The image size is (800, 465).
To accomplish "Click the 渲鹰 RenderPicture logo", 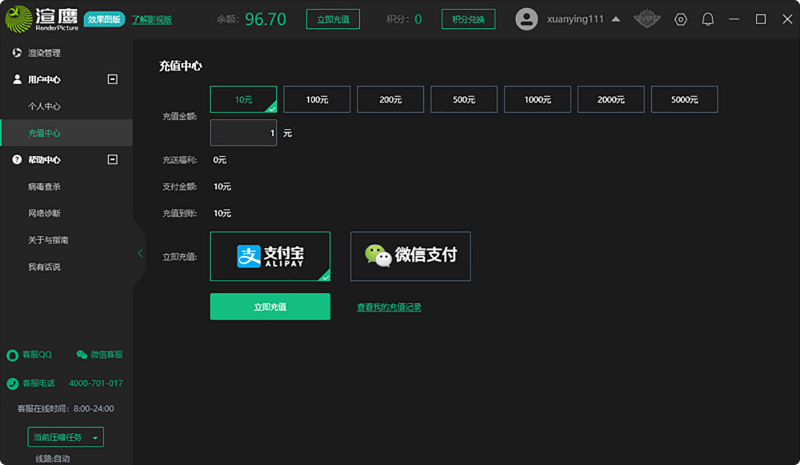I will [x=42, y=19].
